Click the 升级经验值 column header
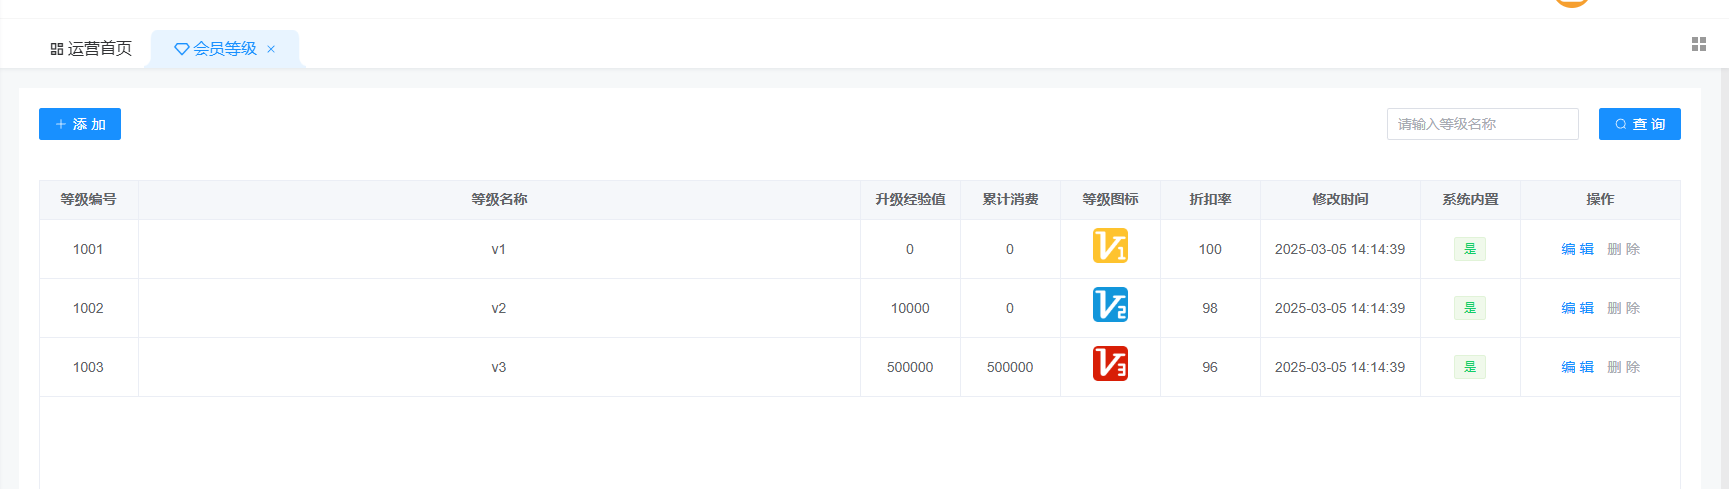 [x=910, y=199]
